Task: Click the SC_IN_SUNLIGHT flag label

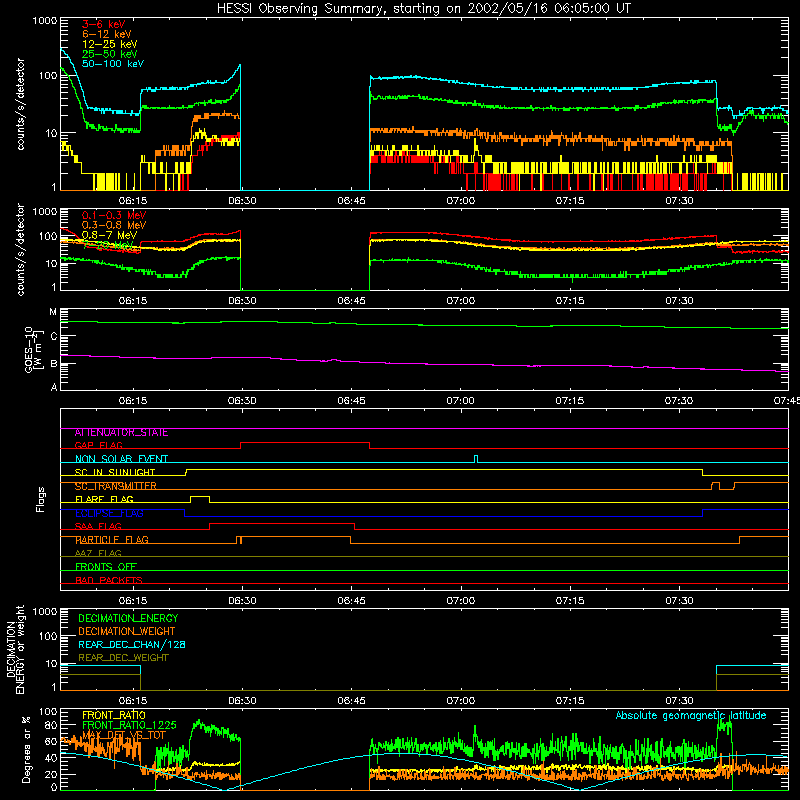Action: [115, 472]
